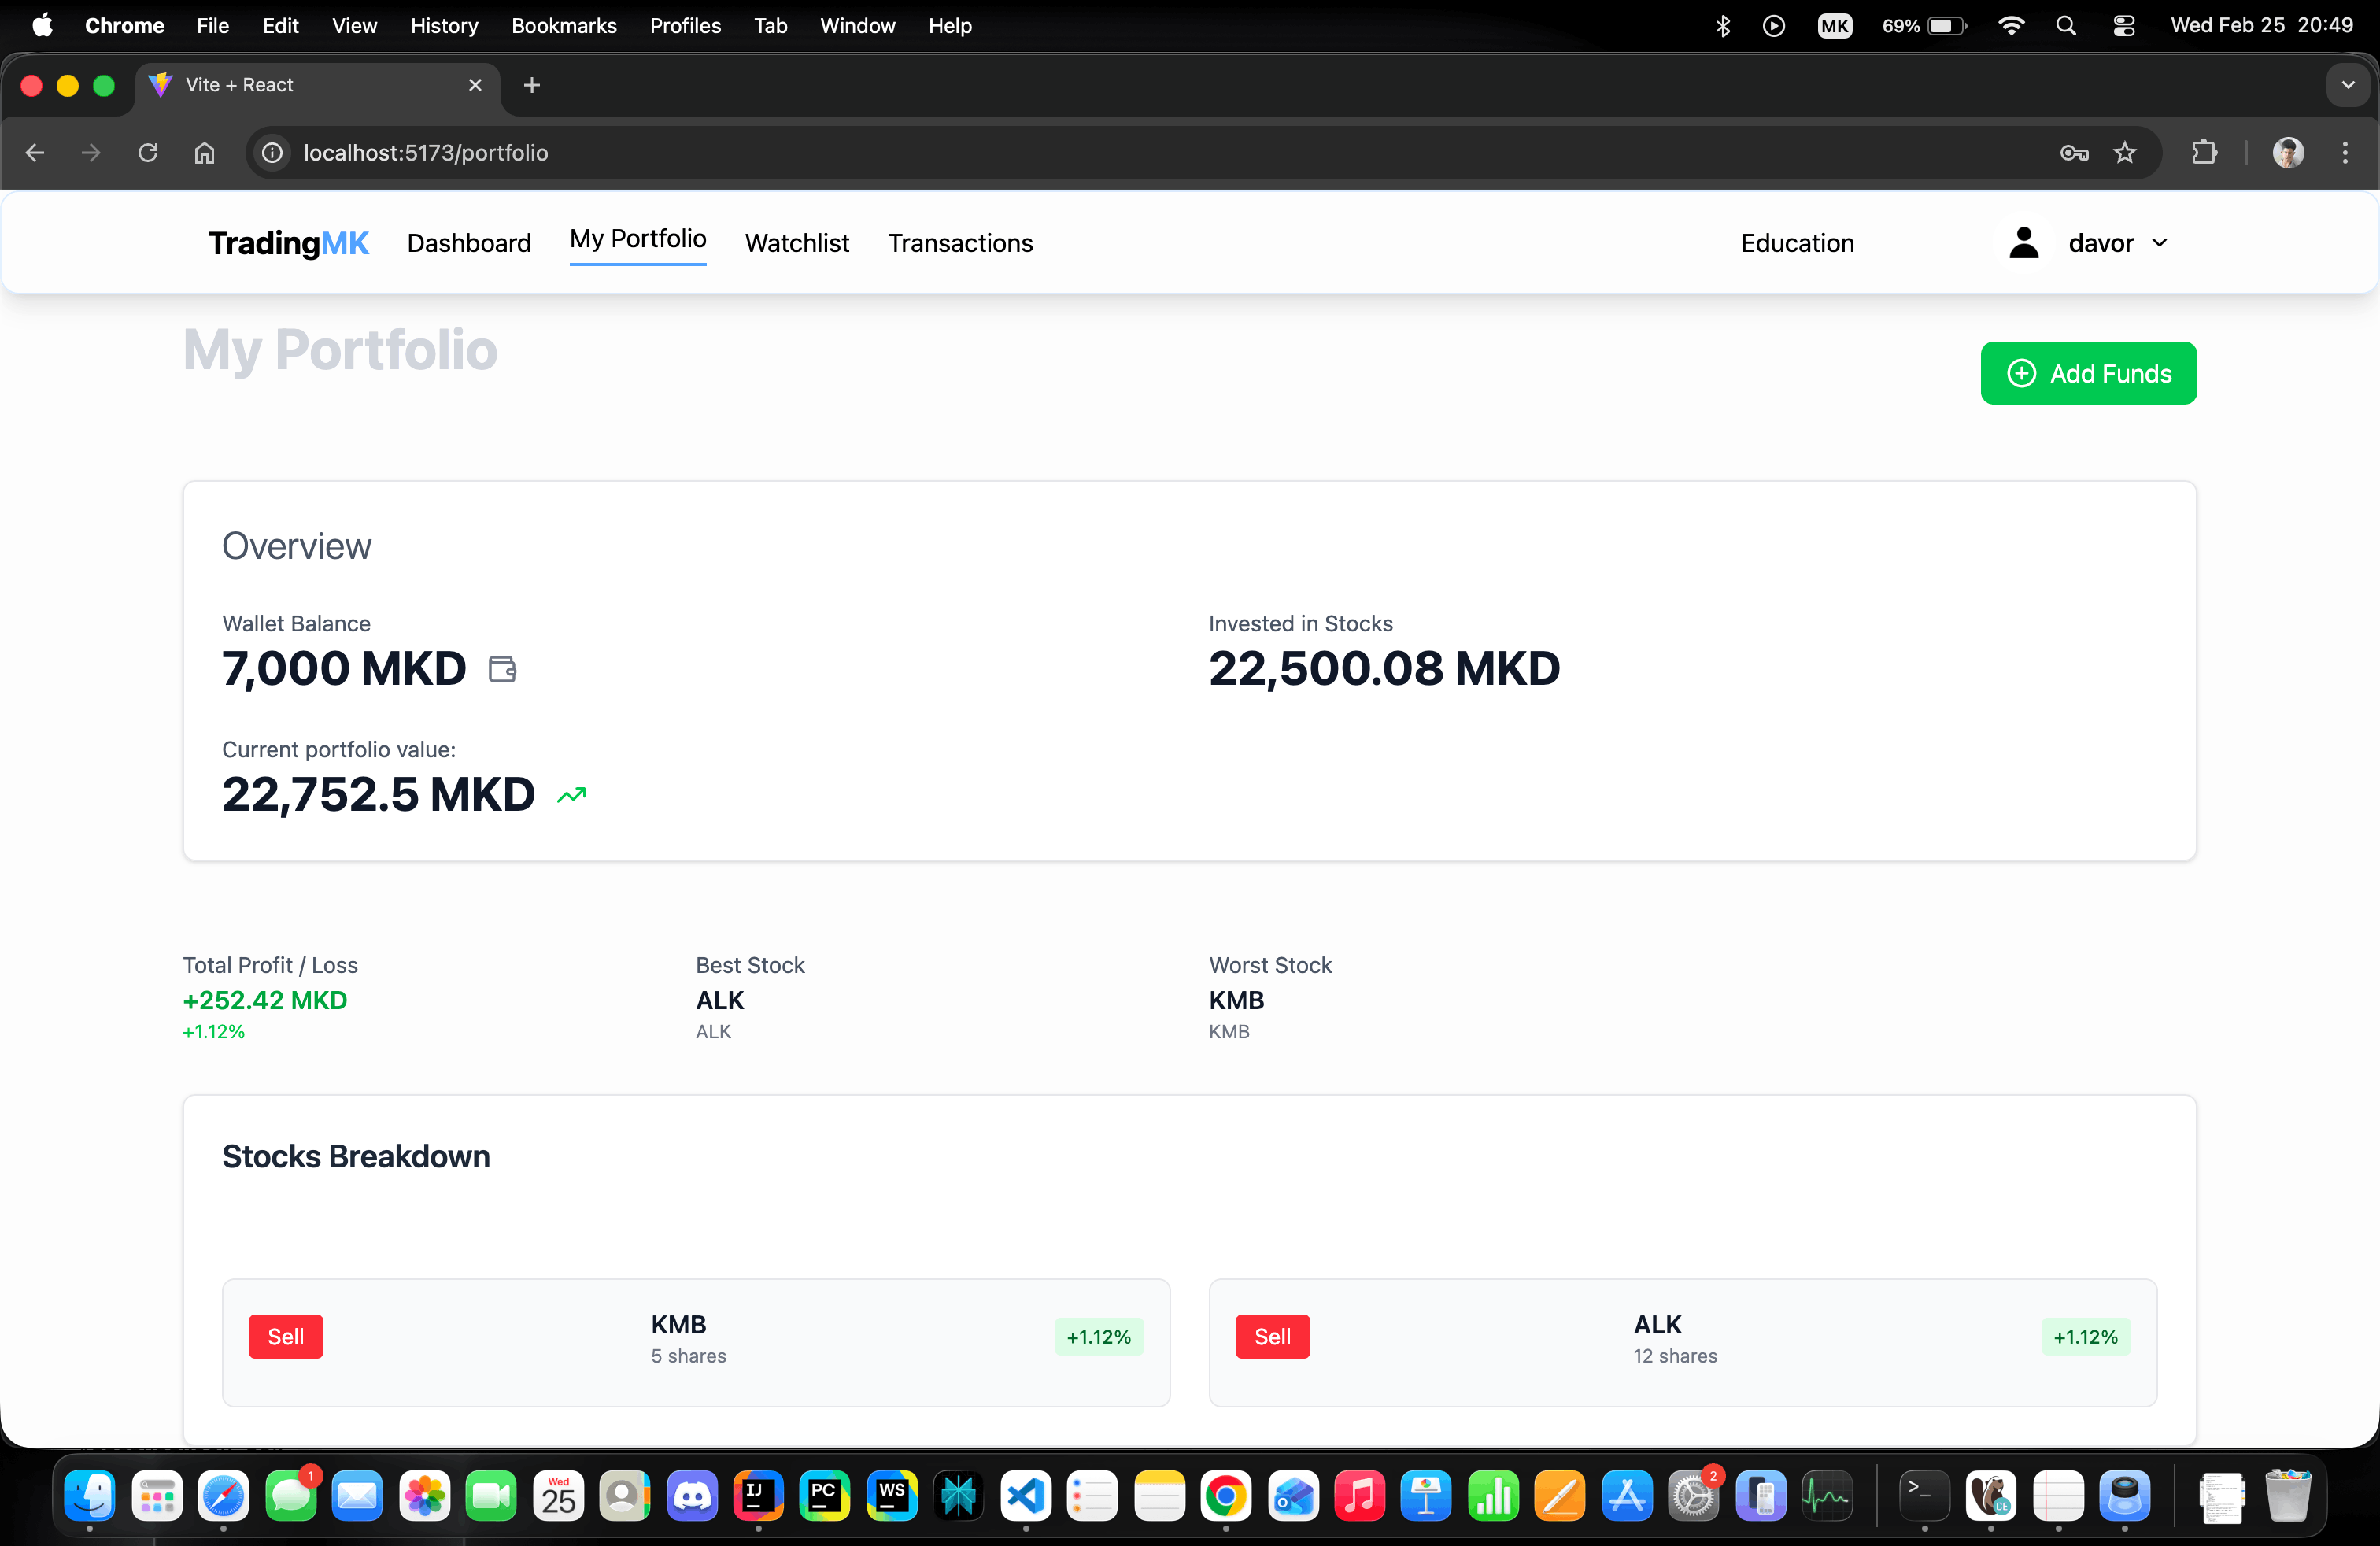Image resolution: width=2380 pixels, height=1546 pixels.
Task: Open the tab search chevron dropdown
Action: pos(2348,85)
